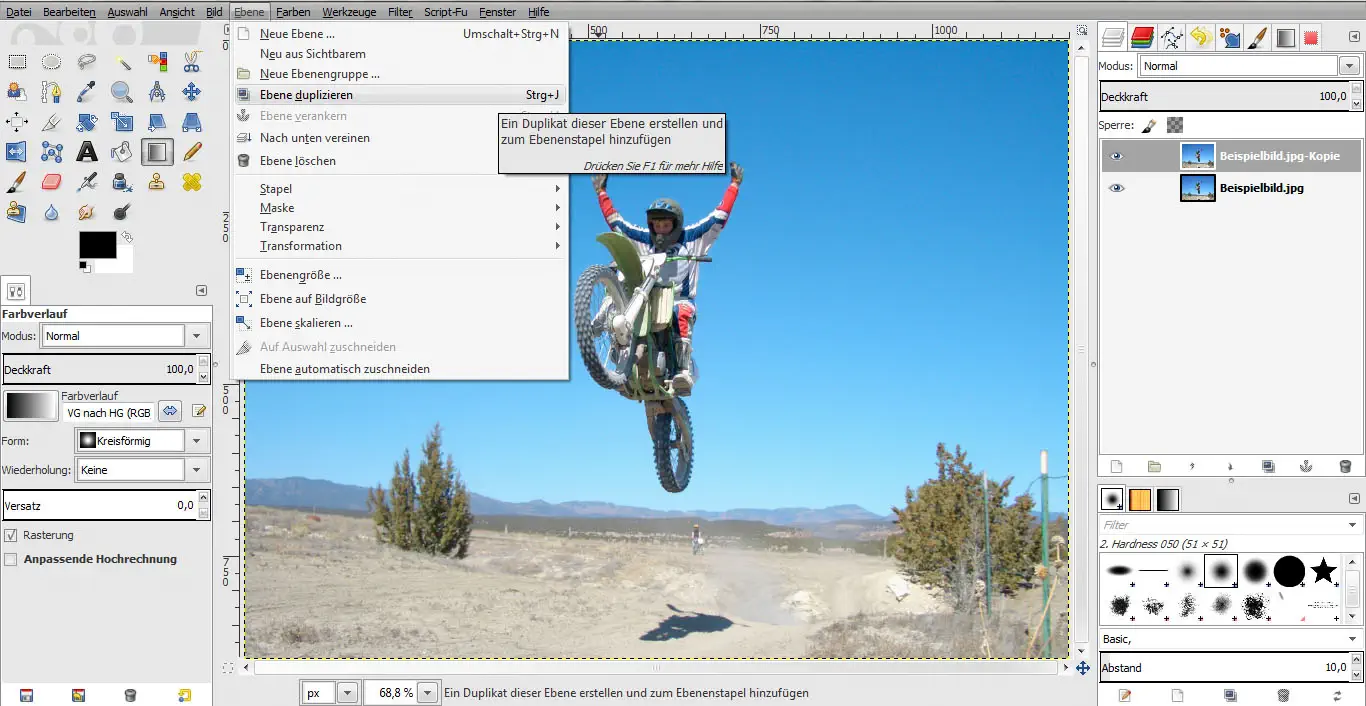1366x706 pixels.
Task: Uncheck the Rasterung checkbox
Action: (x=11, y=535)
